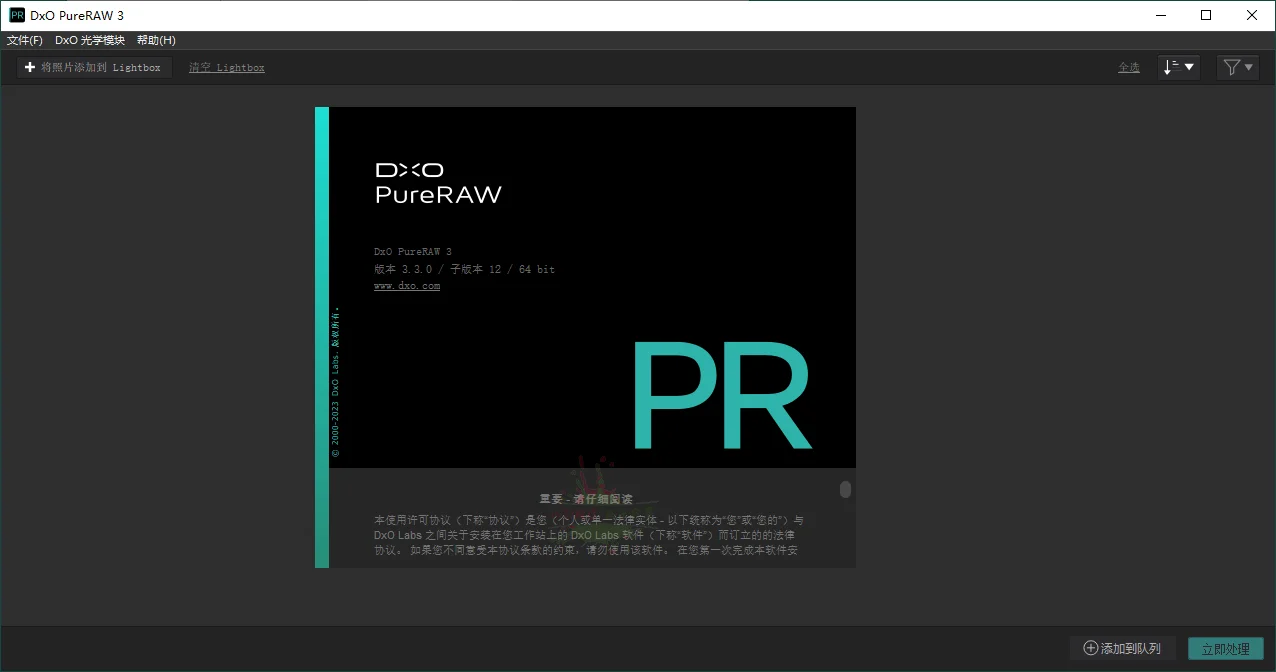Click the 添加到队列 button
1276x672 pixels.
[1123, 648]
